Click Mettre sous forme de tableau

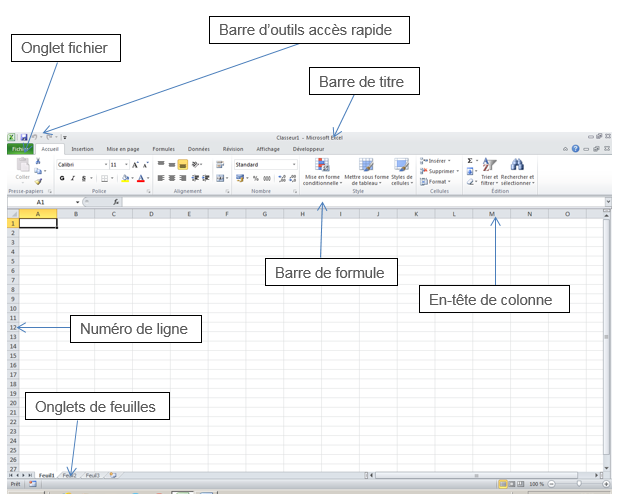[x=366, y=171]
